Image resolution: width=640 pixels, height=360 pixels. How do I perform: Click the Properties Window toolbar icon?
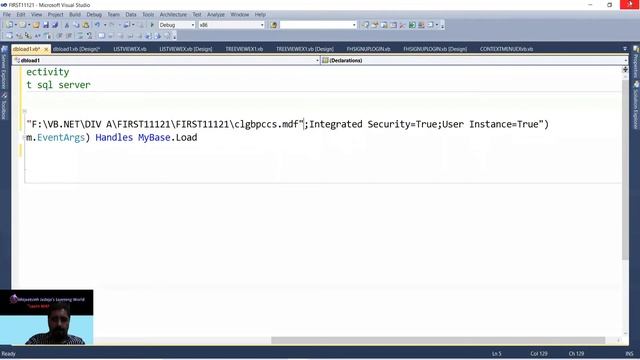coord(375,25)
